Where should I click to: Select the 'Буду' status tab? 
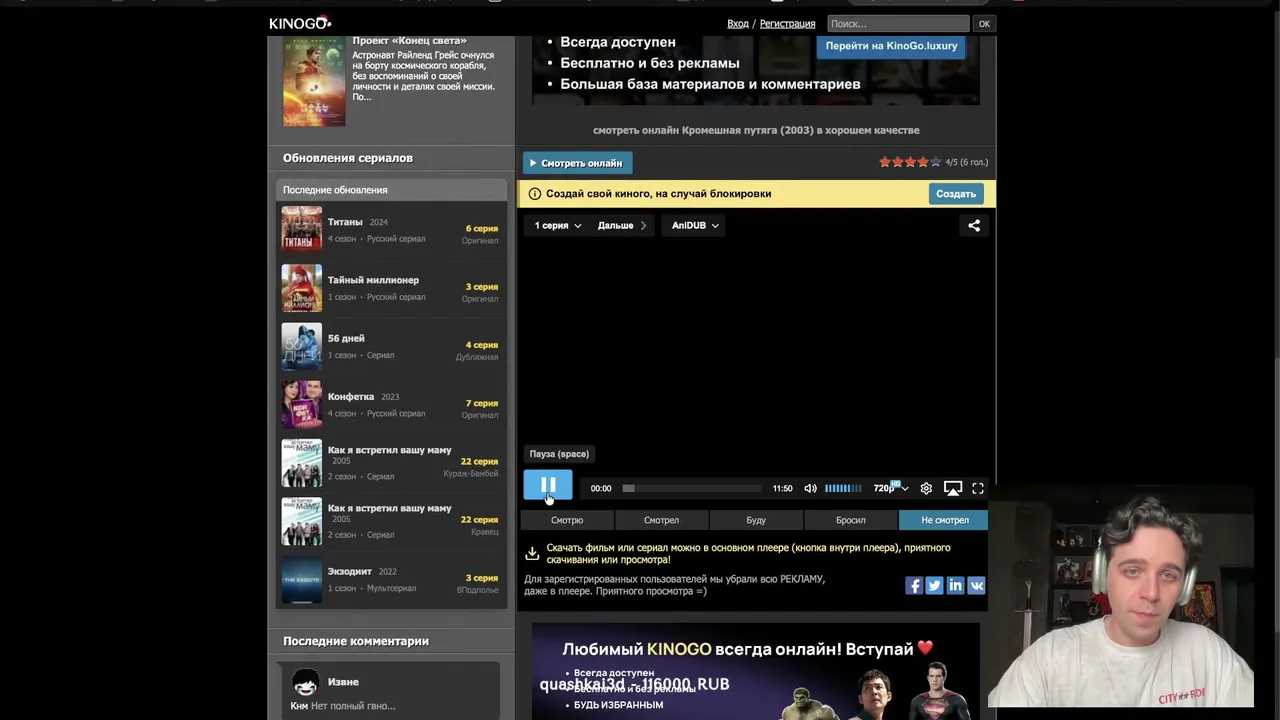click(x=756, y=520)
